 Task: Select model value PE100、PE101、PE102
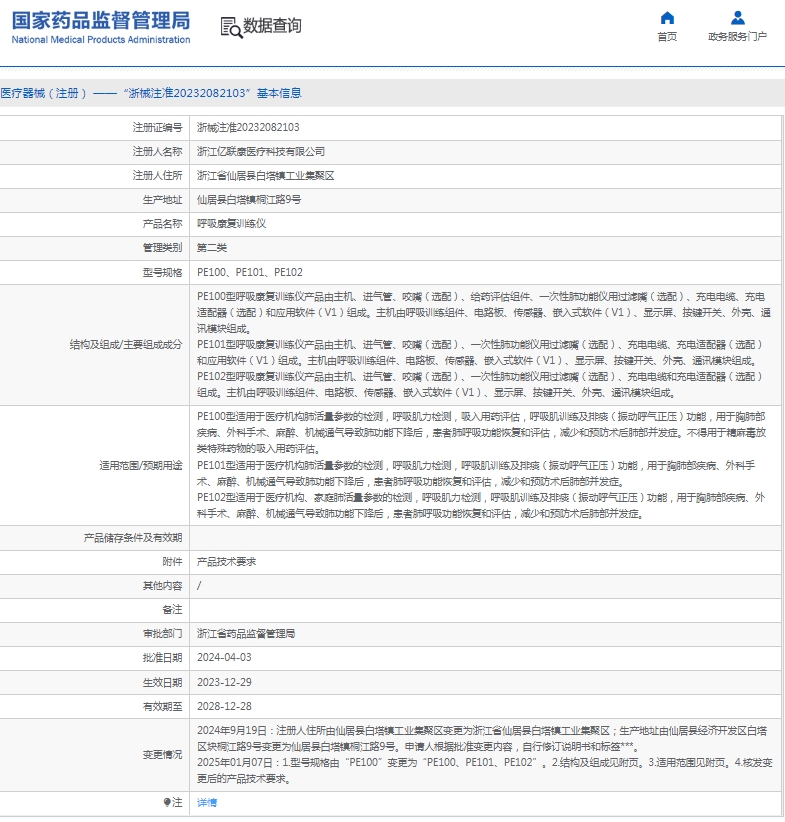pos(250,273)
